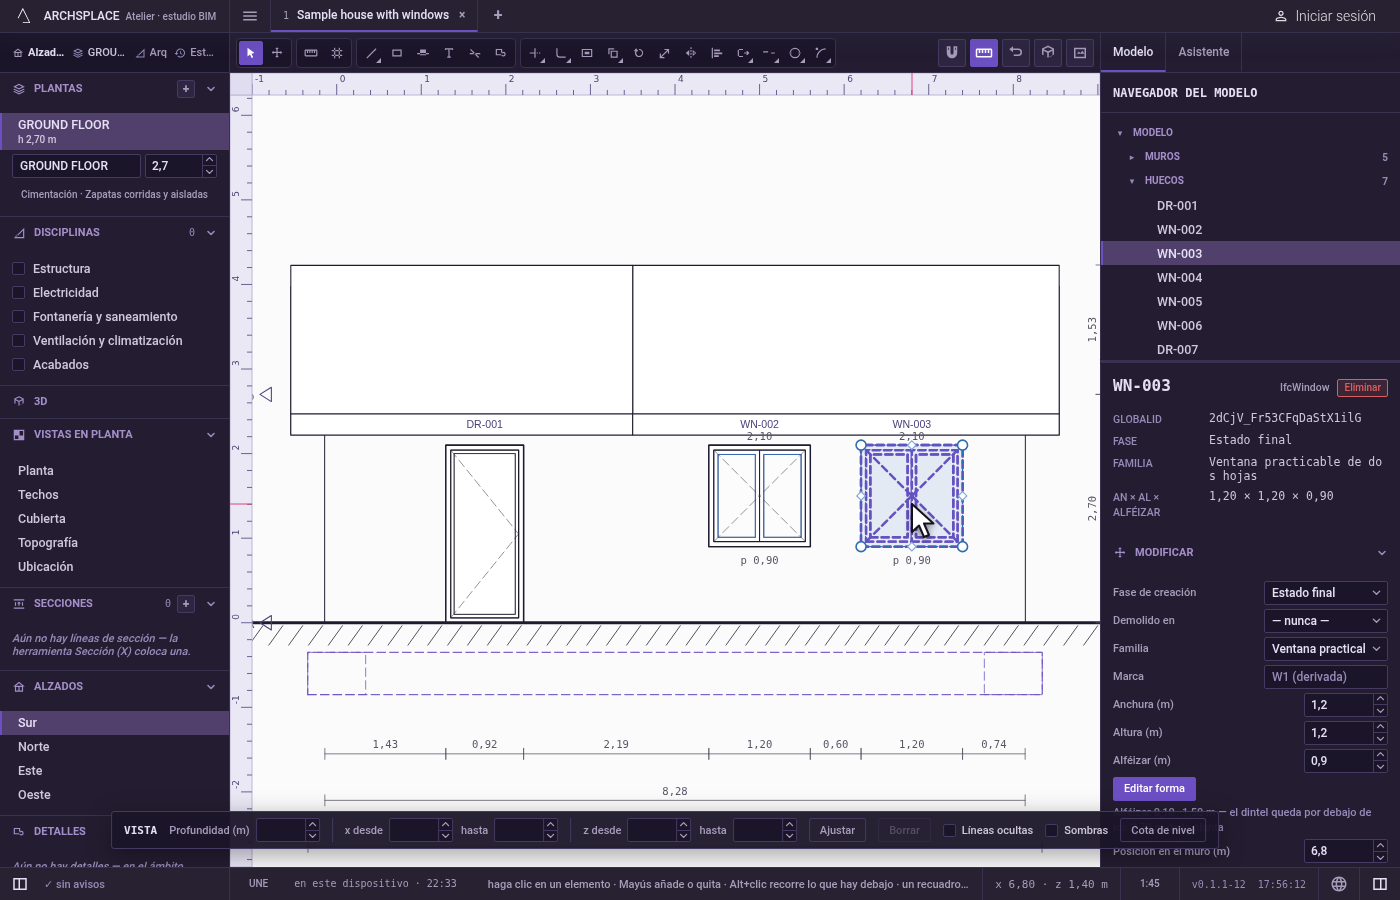Toggle the ruler display button
The image size is (1400, 900).
pyautogui.click(x=984, y=52)
